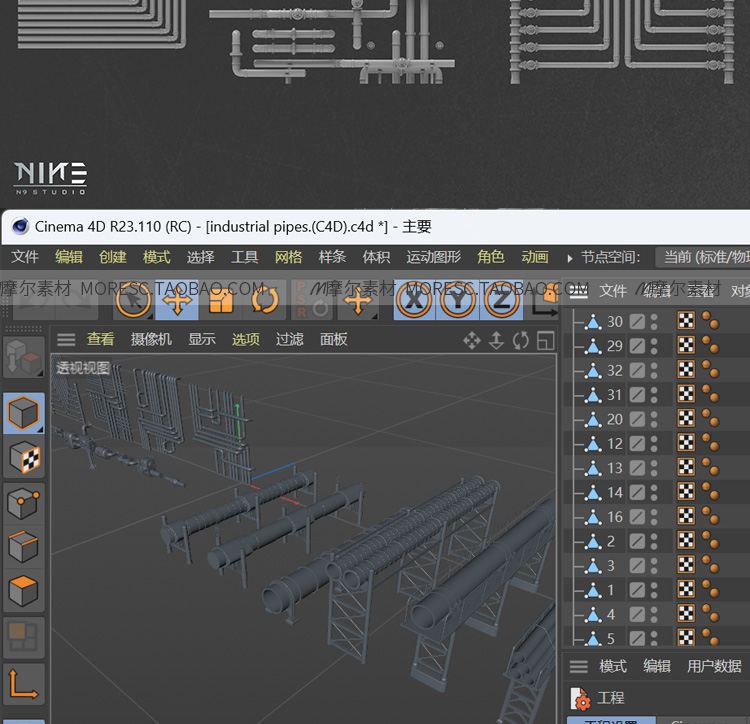Click viewport dolly camera icon
Image resolution: width=750 pixels, height=724 pixels.
[496, 340]
